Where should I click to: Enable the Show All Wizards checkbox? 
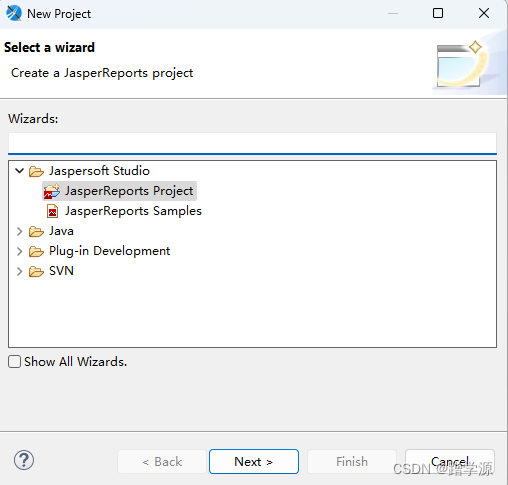coord(14,361)
